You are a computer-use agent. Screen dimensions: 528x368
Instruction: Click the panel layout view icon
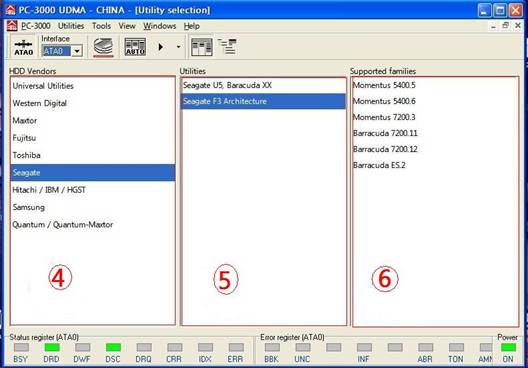pos(202,47)
